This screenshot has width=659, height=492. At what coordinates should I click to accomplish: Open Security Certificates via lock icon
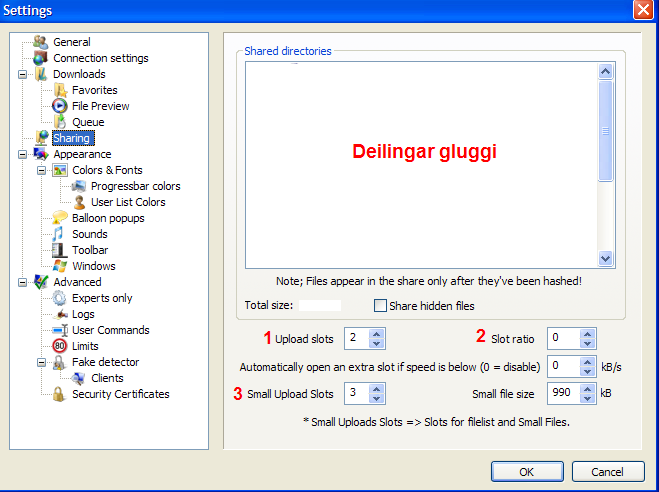pyautogui.click(x=60, y=394)
